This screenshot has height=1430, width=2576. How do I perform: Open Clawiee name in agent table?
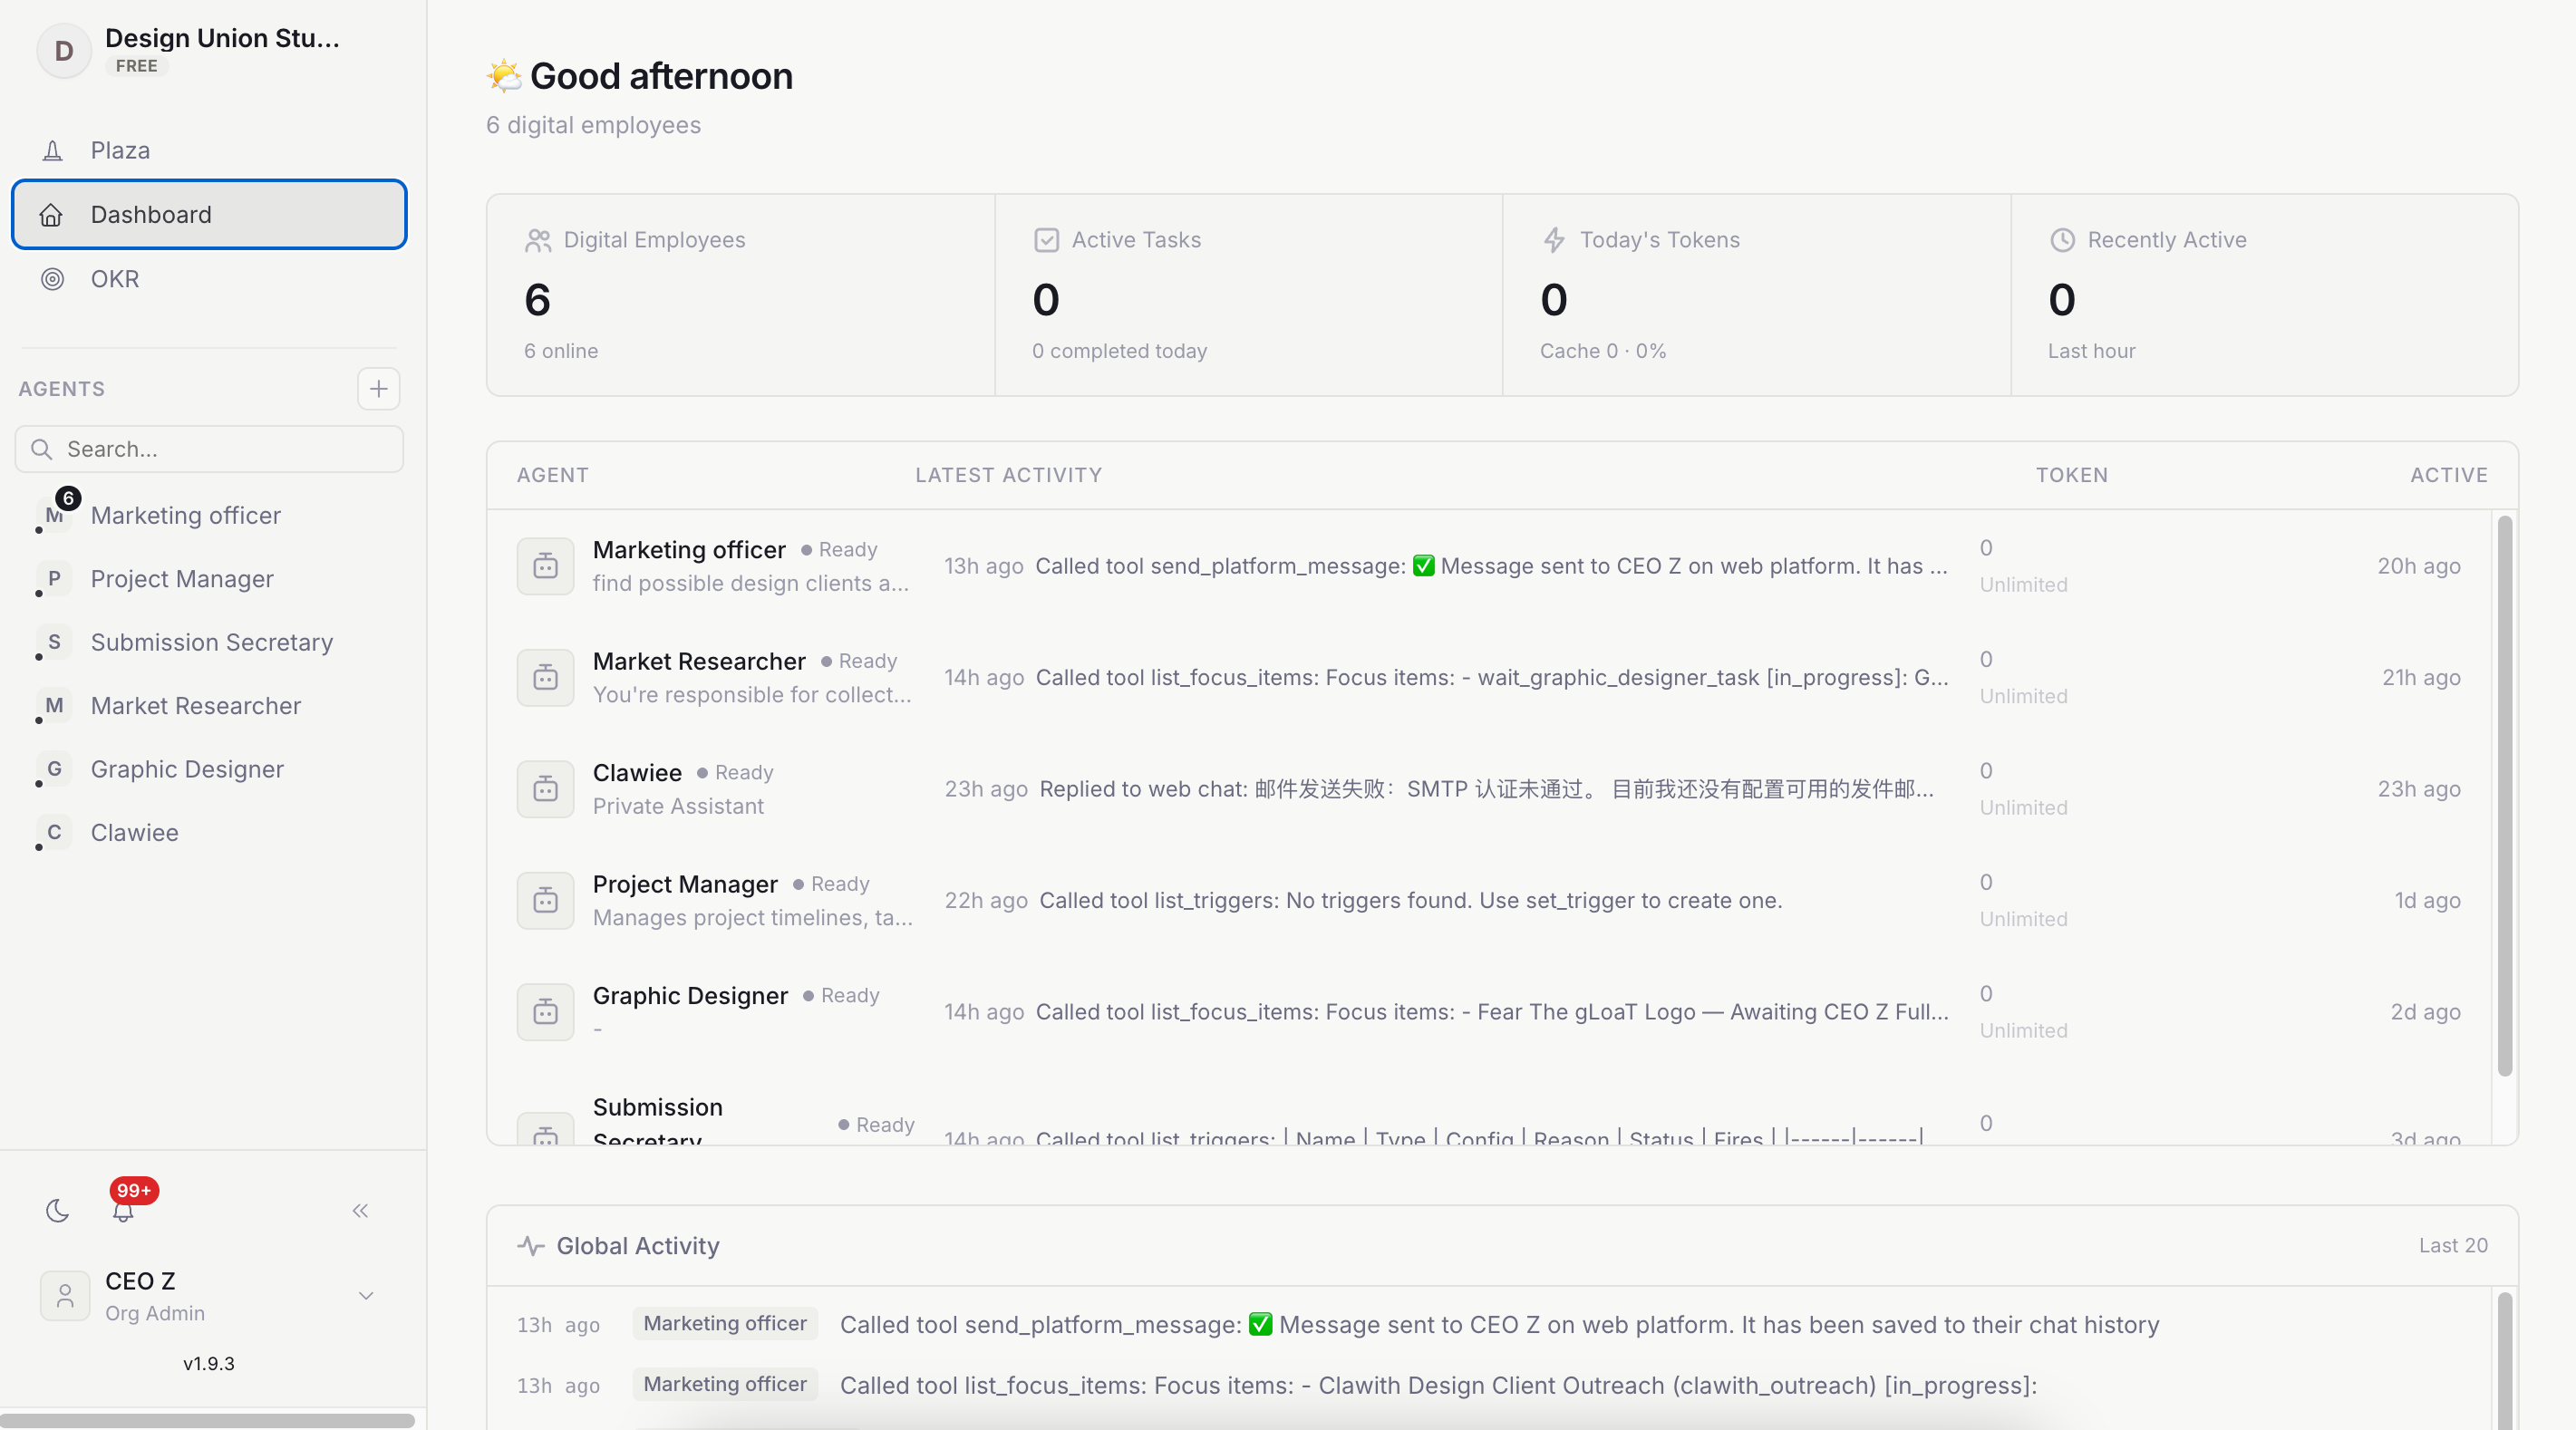[637, 773]
